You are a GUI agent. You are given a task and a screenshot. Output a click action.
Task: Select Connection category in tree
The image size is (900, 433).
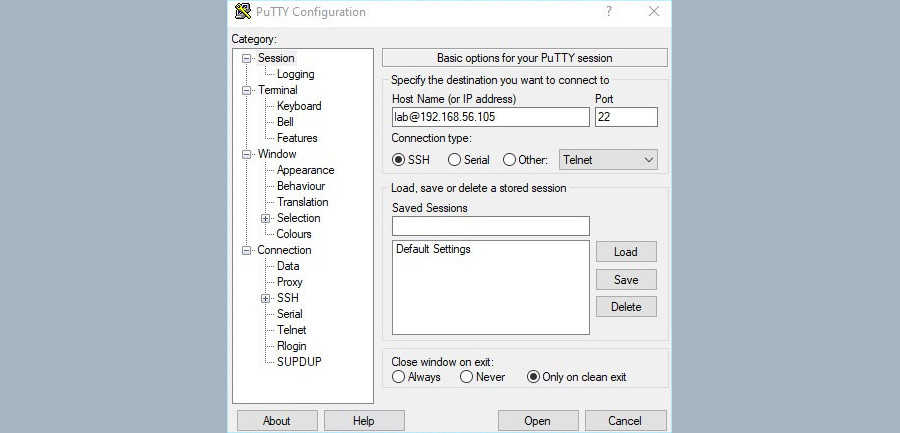[x=284, y=250]
